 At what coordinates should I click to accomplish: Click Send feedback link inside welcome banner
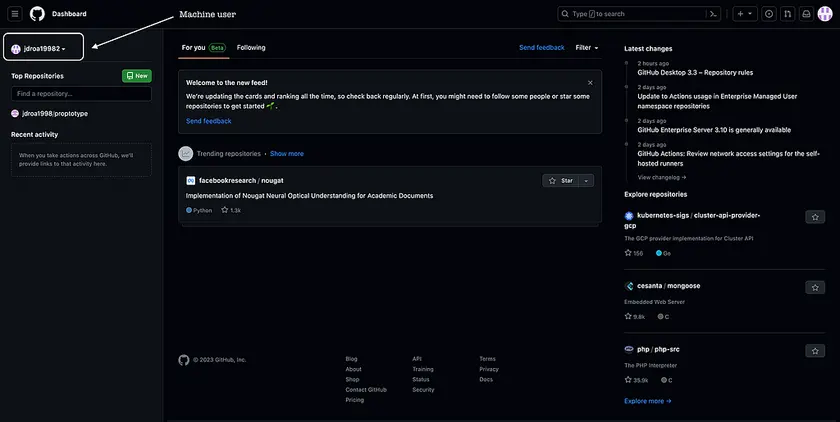pos(208,121)
